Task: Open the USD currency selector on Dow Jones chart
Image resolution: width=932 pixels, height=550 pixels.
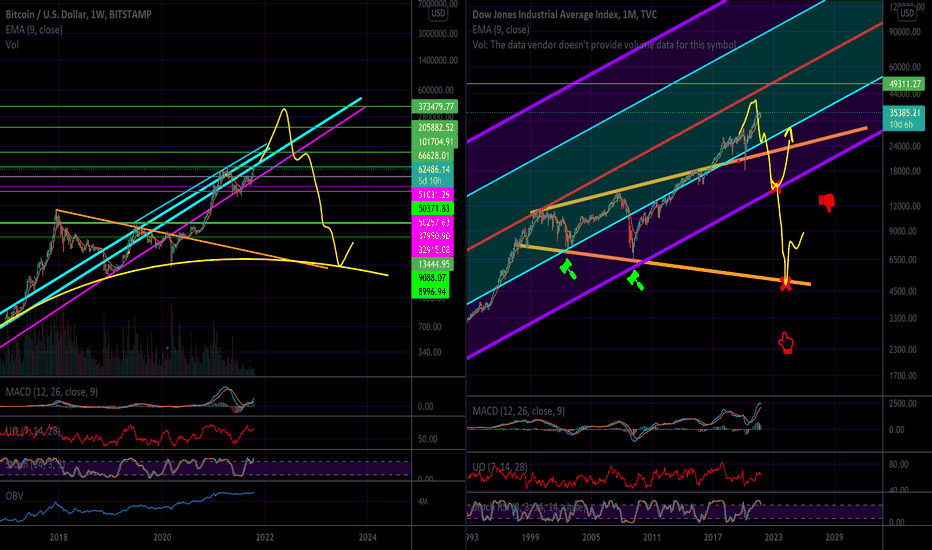Action: point(907,13)
